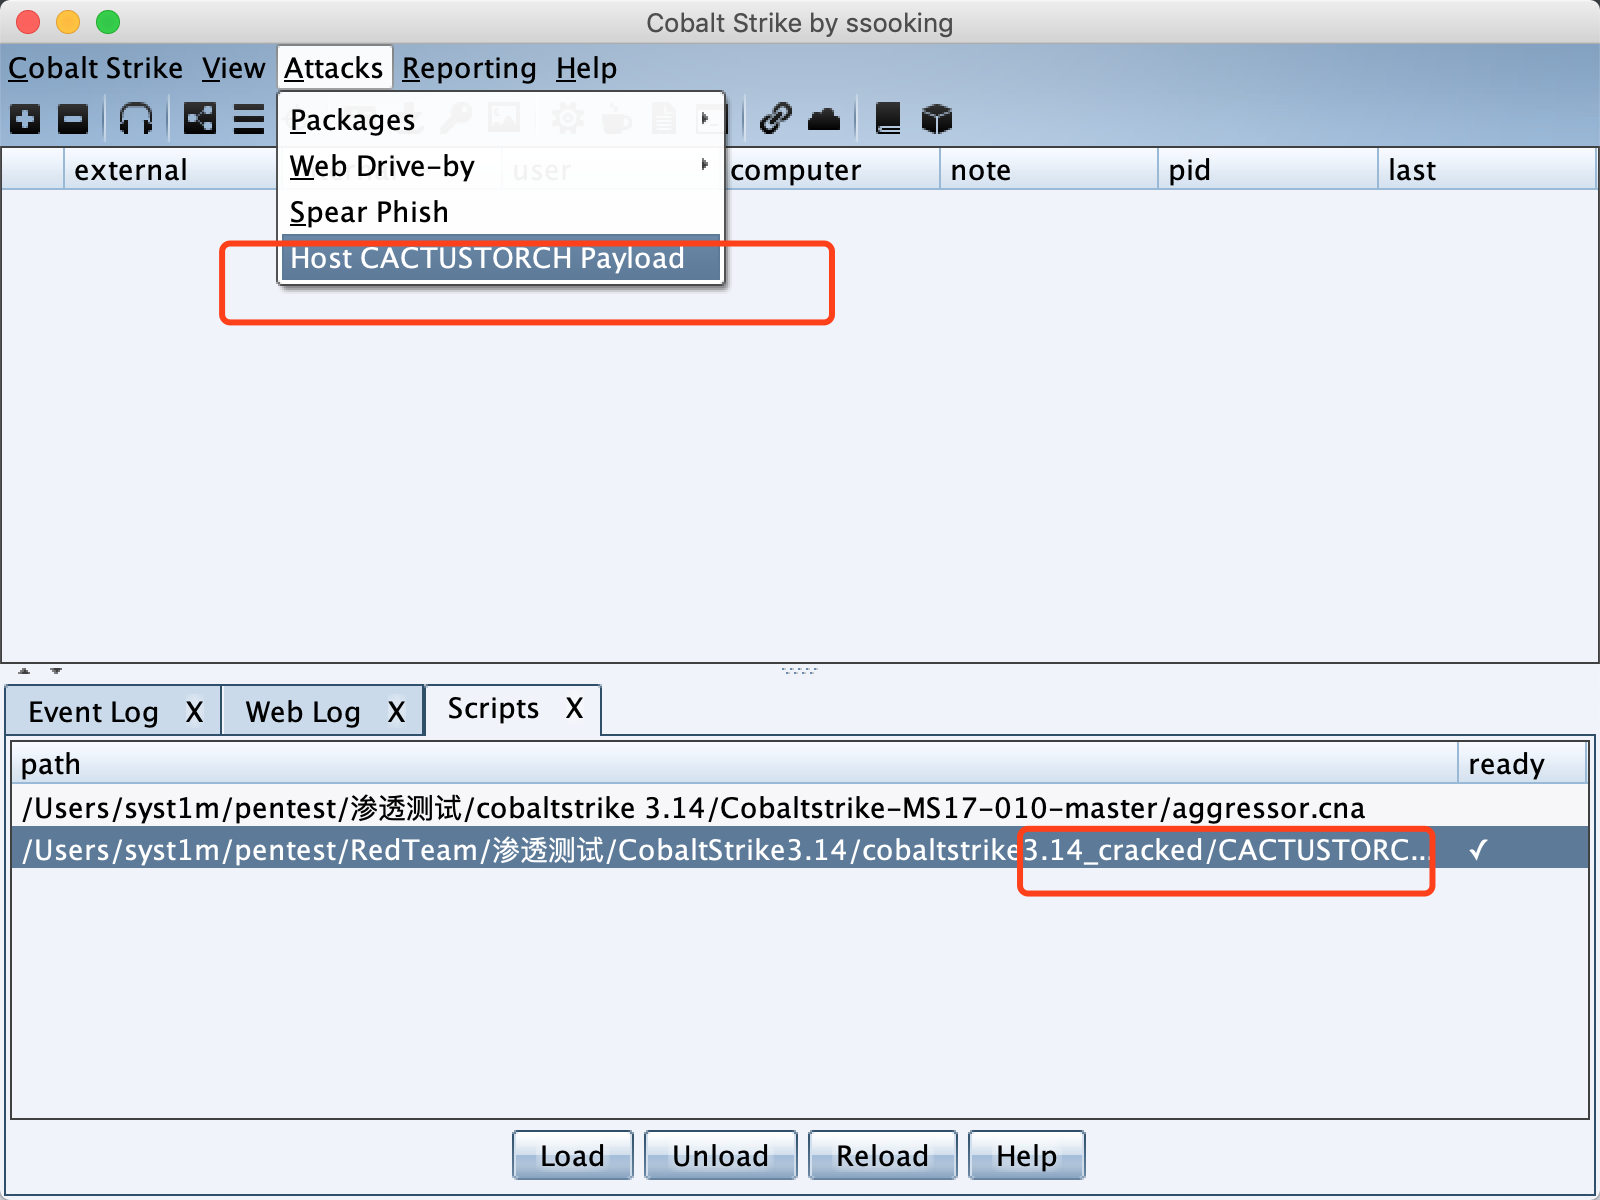Image resolution: width=1600 pixels, height=1200 pixels.
Task: Open the Cobalt Strike menu
Action: point(96,68)
